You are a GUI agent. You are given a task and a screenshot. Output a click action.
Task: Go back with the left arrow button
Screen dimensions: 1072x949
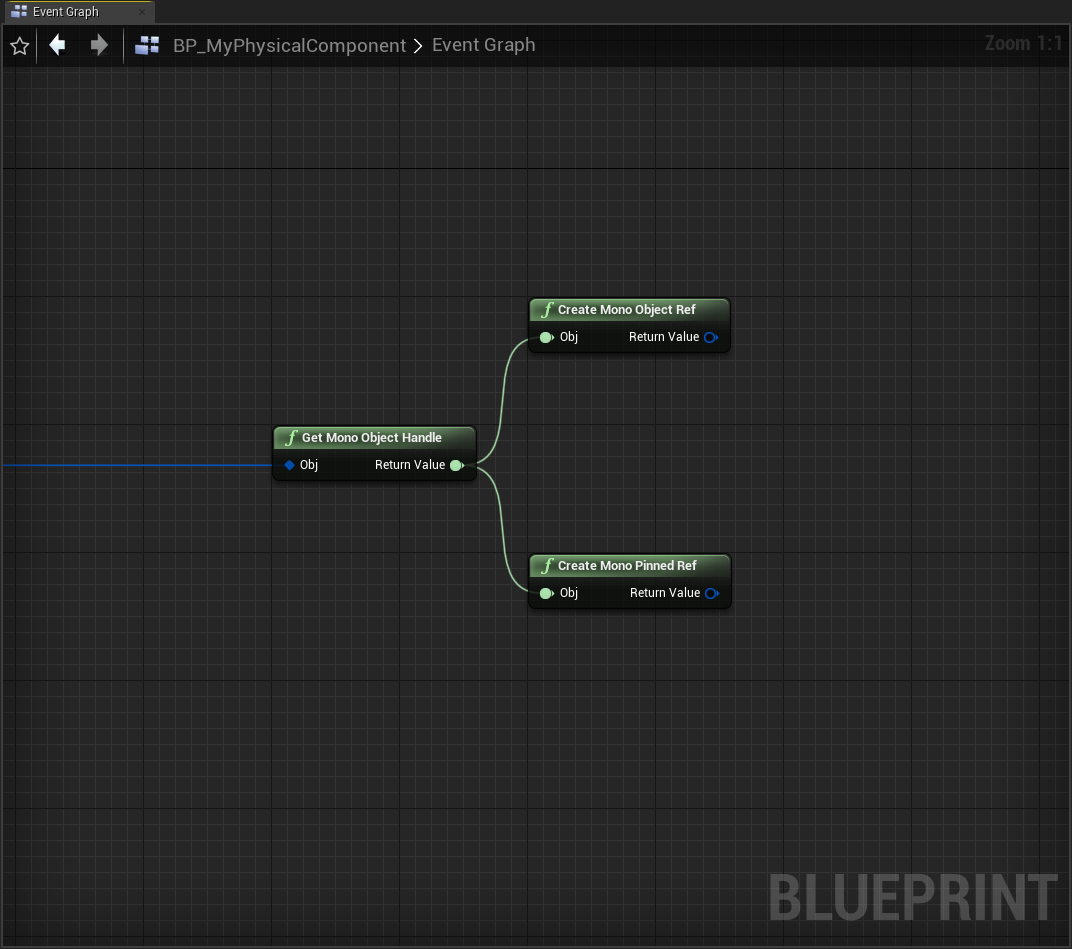57,45
